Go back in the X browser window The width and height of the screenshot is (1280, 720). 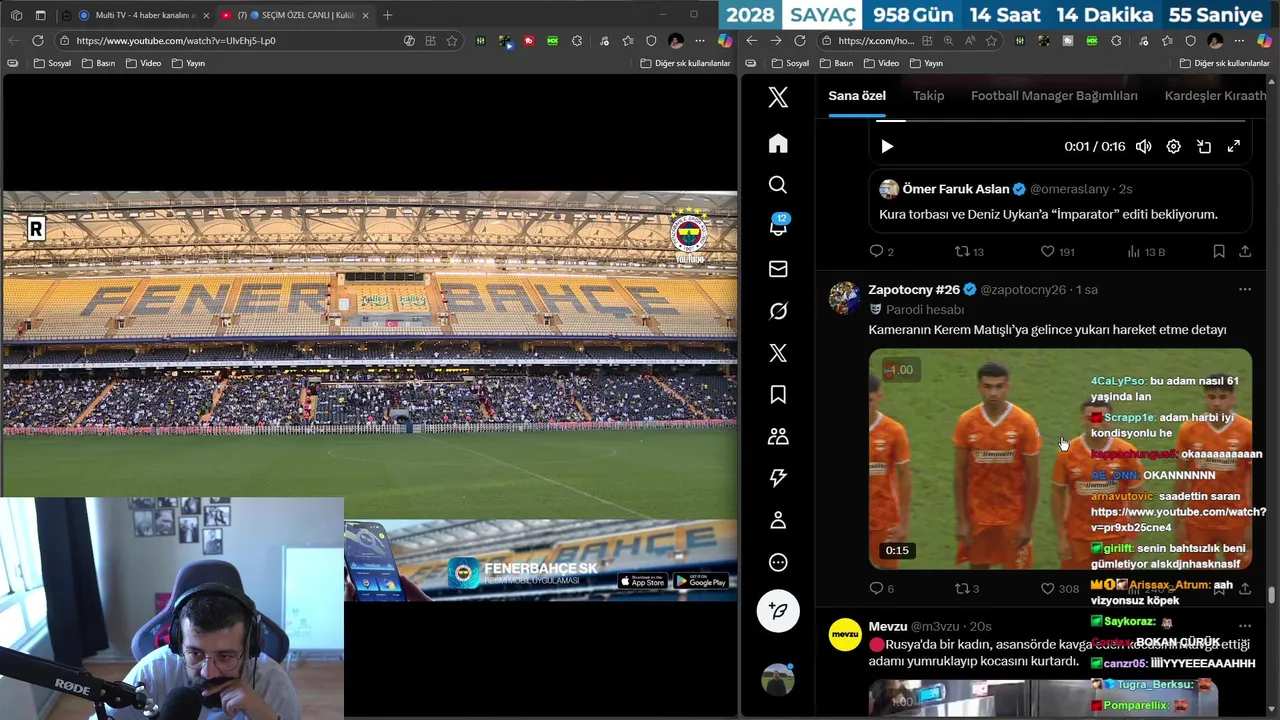[752, 41]
